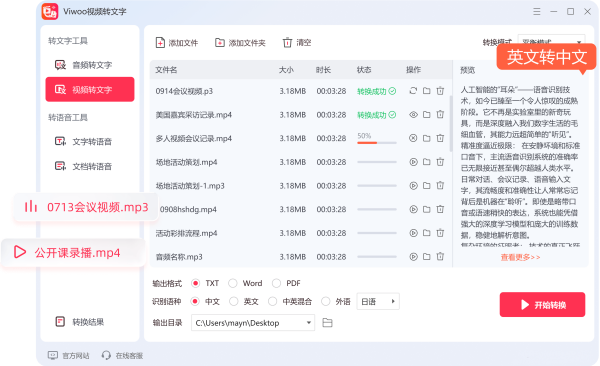Select Word output format
Image resolution: width=600 pixels, height=366 pixels.
(x=233, y=283)
